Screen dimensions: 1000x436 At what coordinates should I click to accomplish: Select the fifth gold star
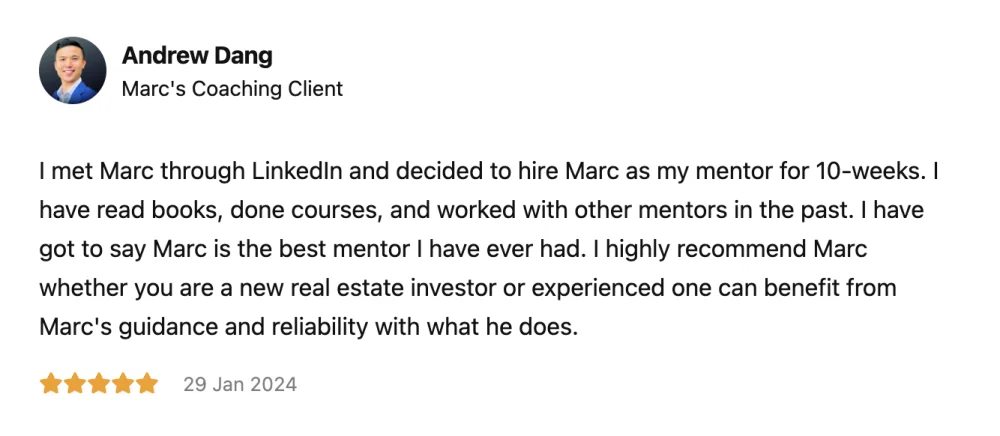click(x=147, y=384)
